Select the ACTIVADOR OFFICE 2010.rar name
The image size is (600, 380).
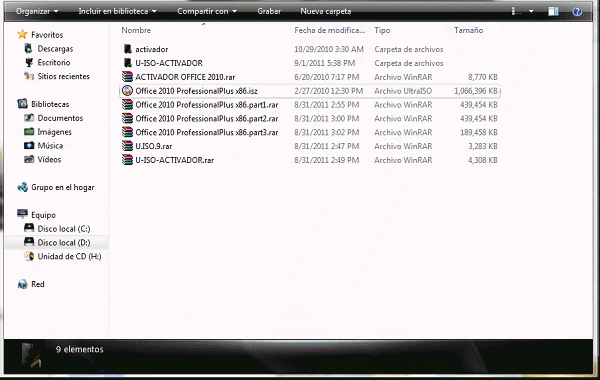(185, 77)
